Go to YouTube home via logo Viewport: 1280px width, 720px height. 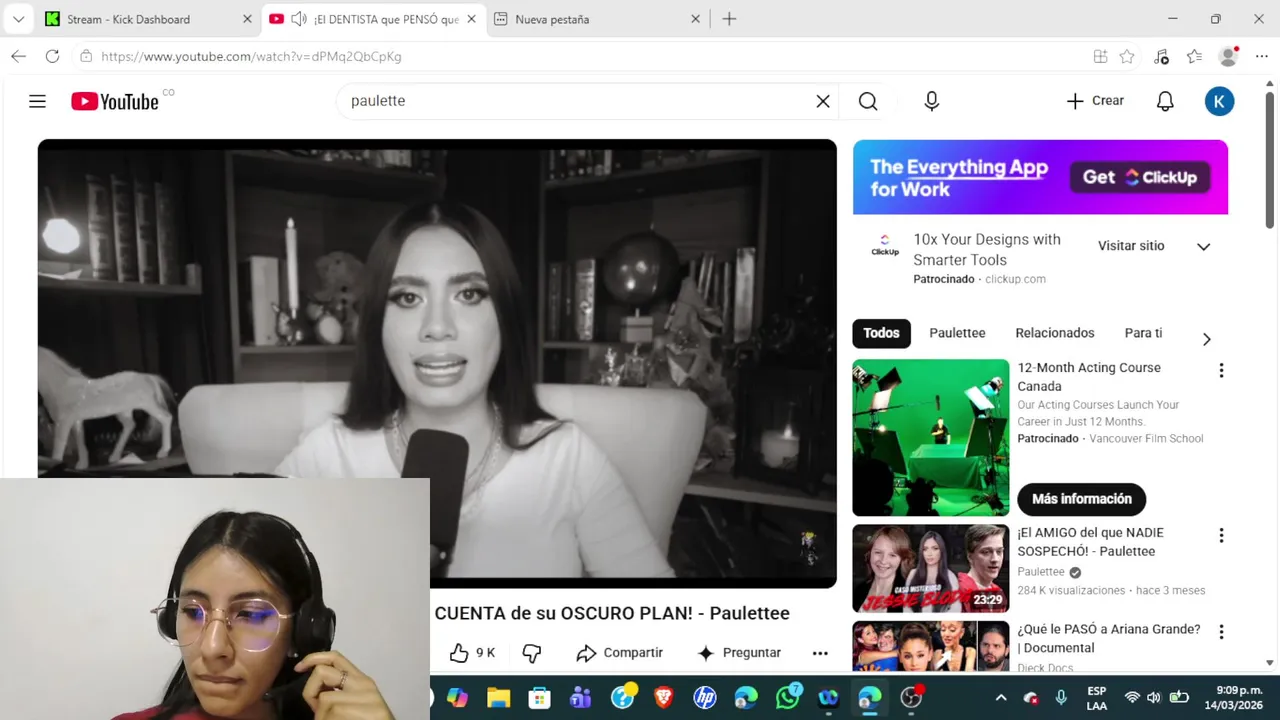(x=115, y=101)
